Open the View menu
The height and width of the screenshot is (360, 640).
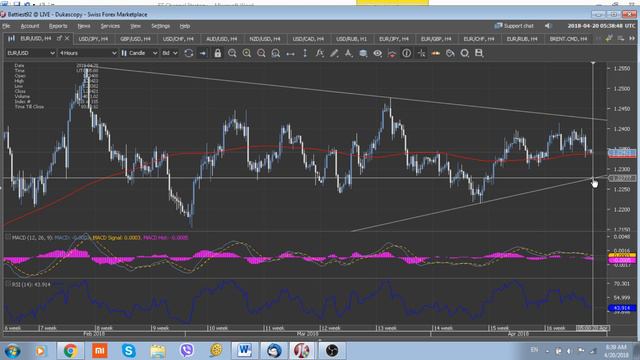(136, 26)
